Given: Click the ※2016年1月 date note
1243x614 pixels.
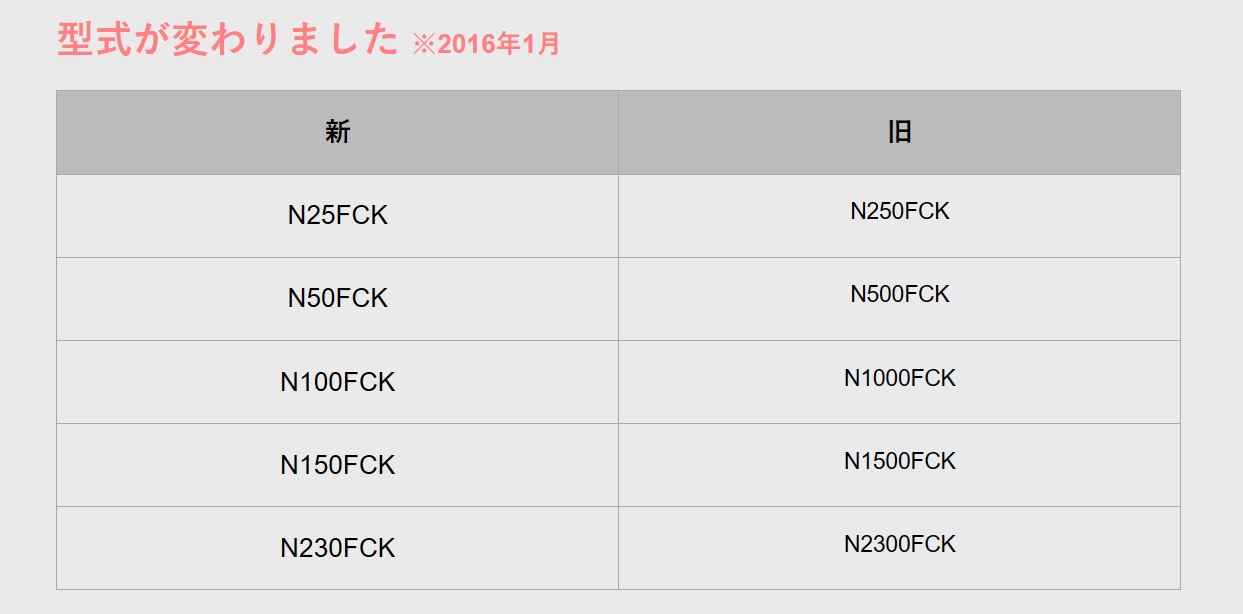Looking at the screenshot, I should [486, 44].
